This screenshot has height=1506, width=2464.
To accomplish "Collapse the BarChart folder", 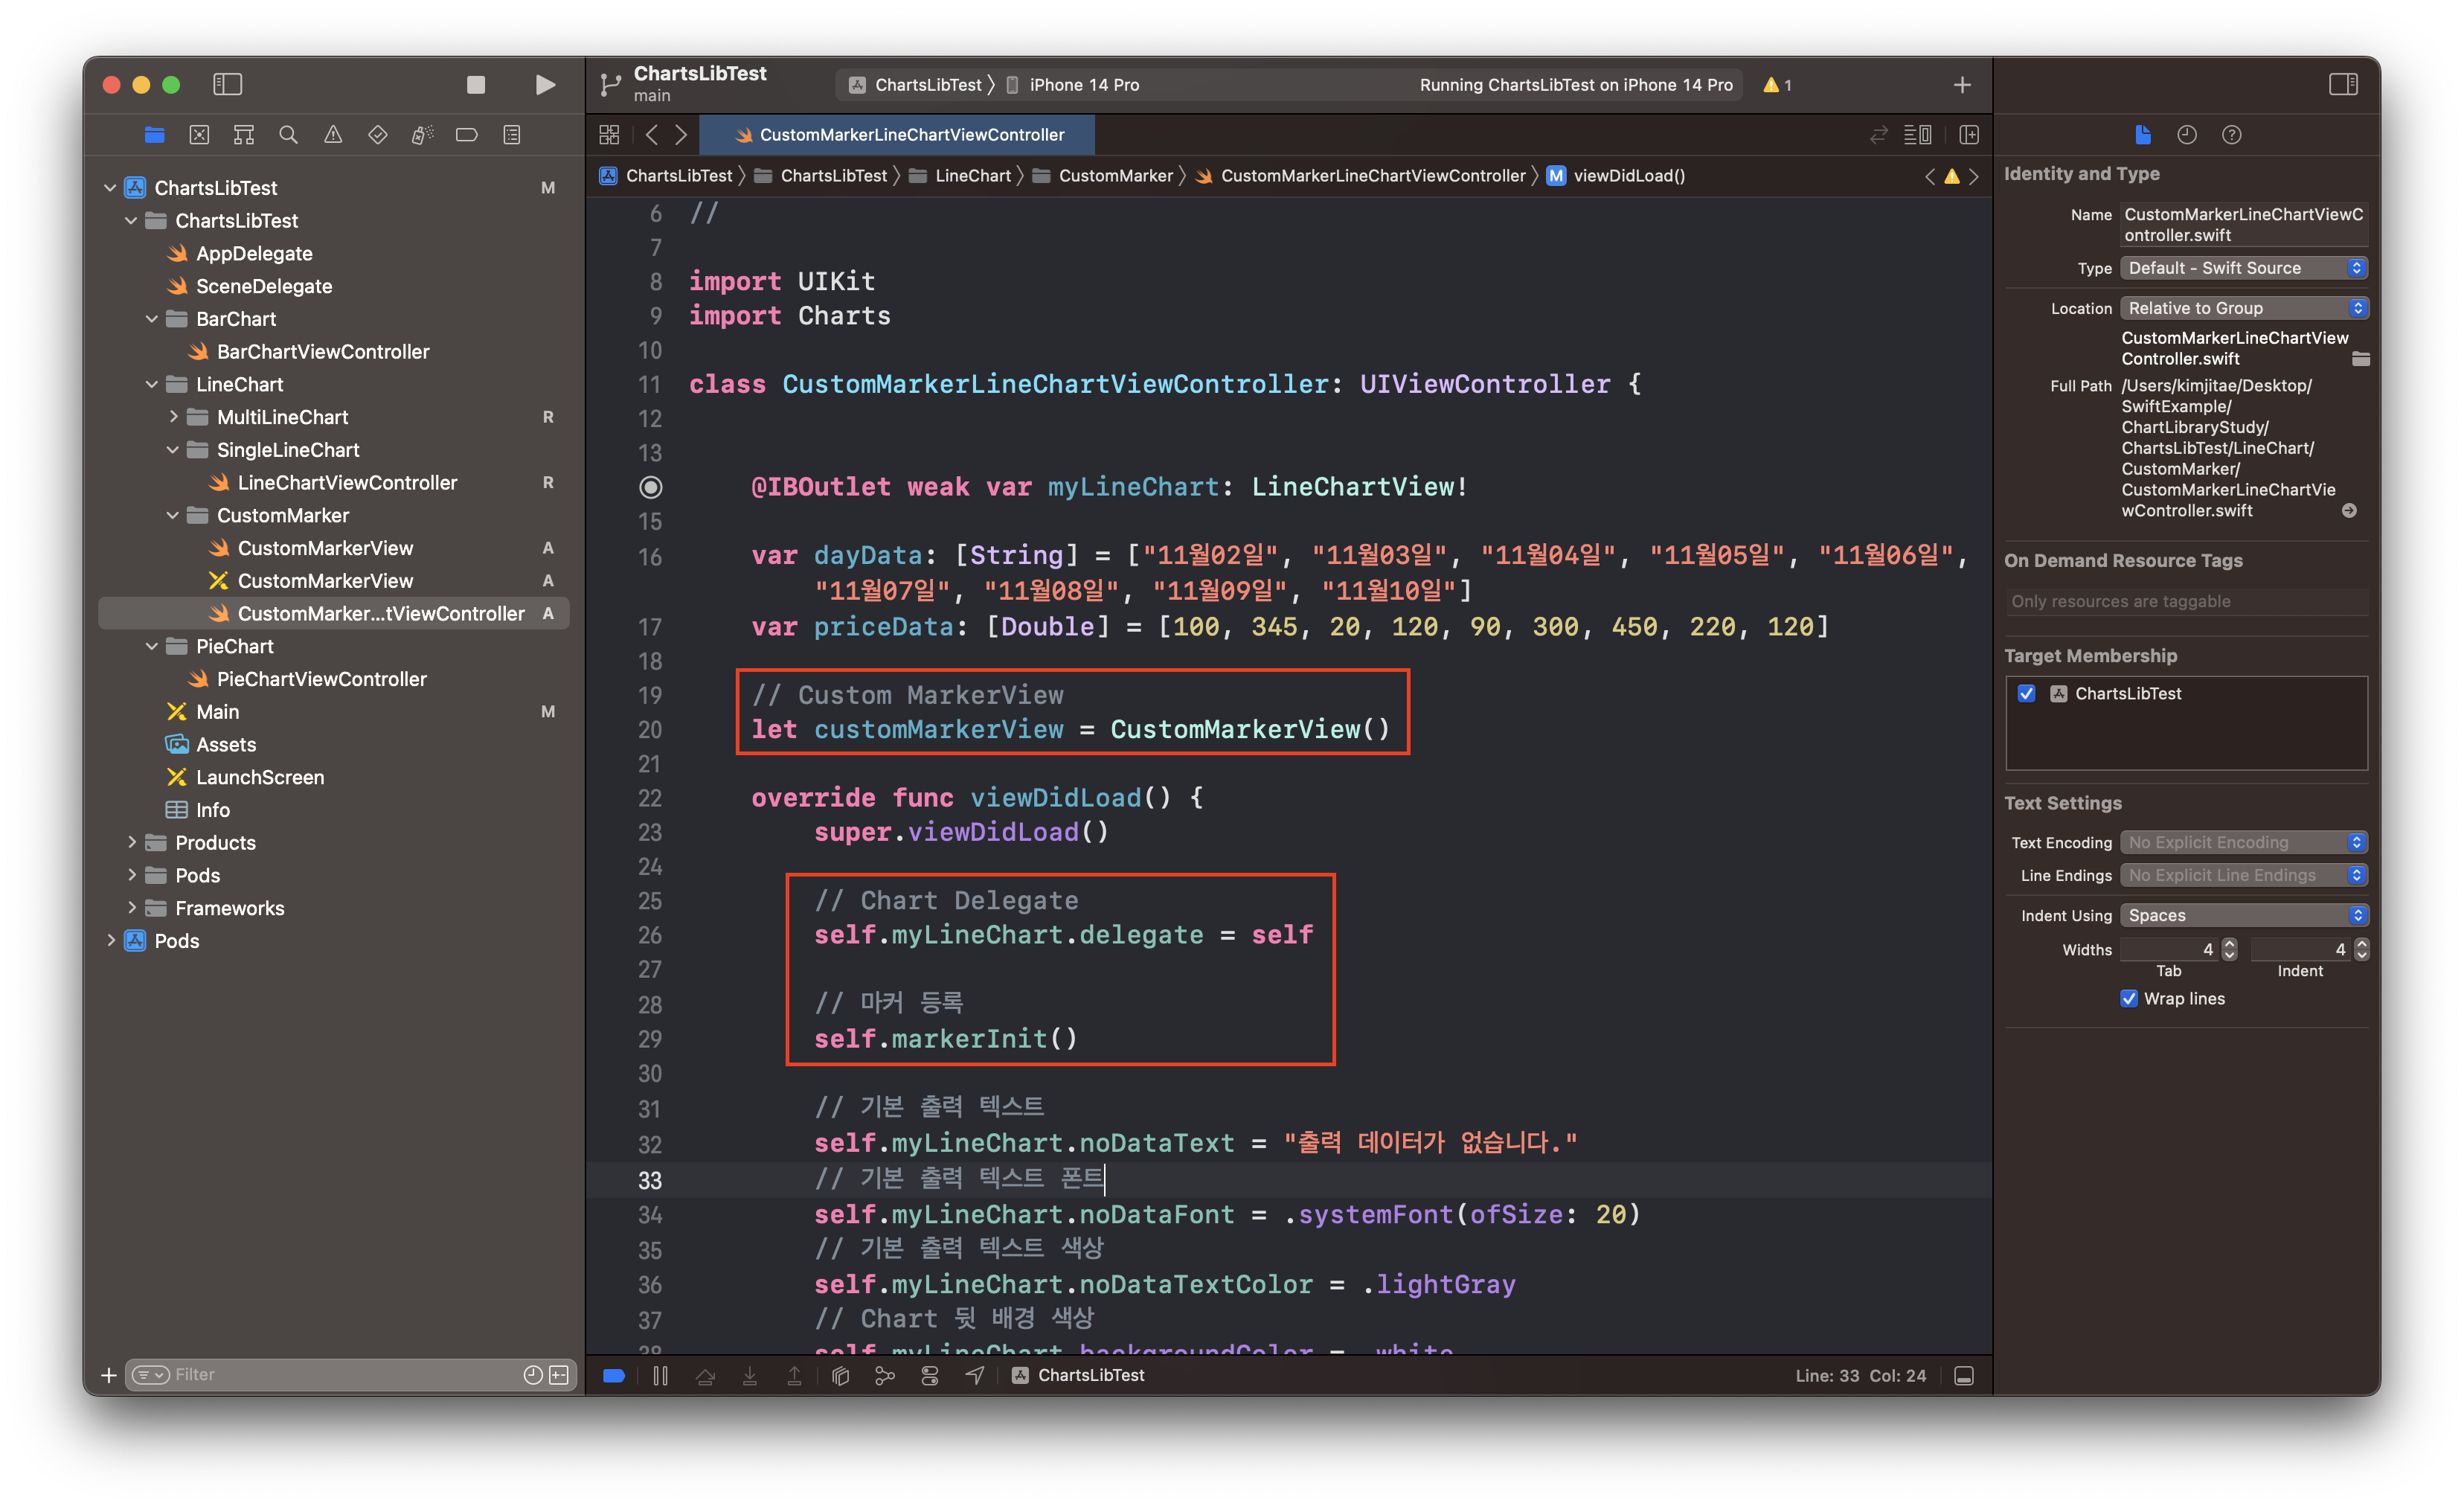I will tap(152, 319).
